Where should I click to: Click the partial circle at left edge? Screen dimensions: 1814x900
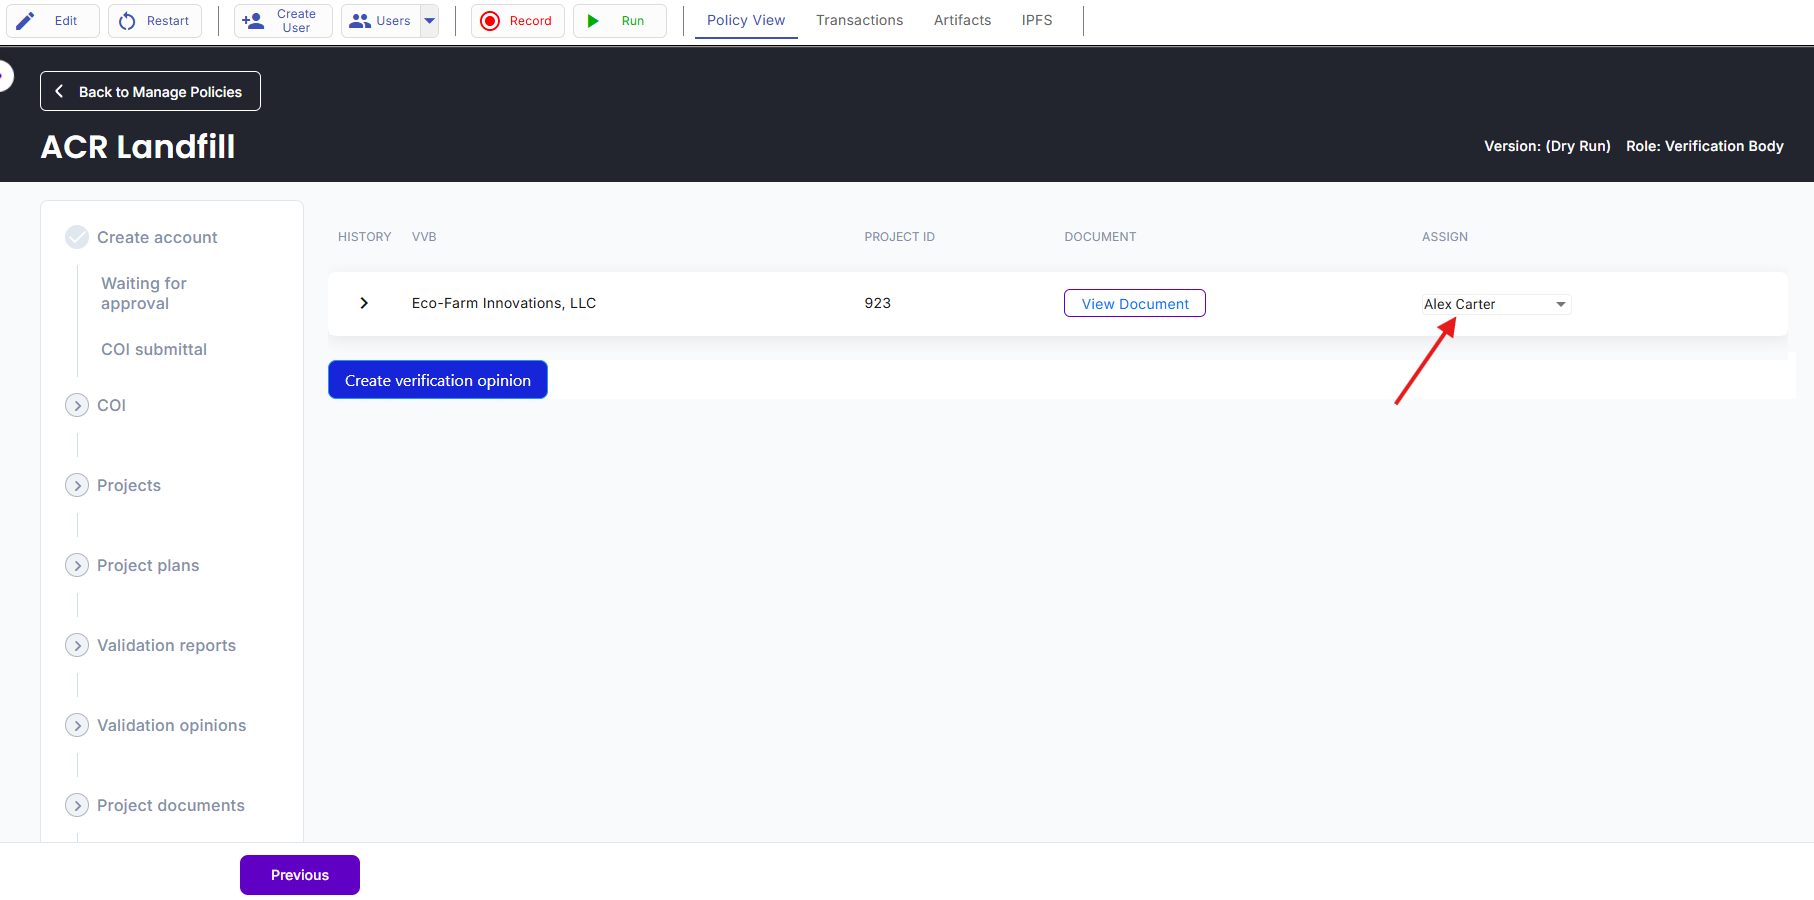point(5,76)
